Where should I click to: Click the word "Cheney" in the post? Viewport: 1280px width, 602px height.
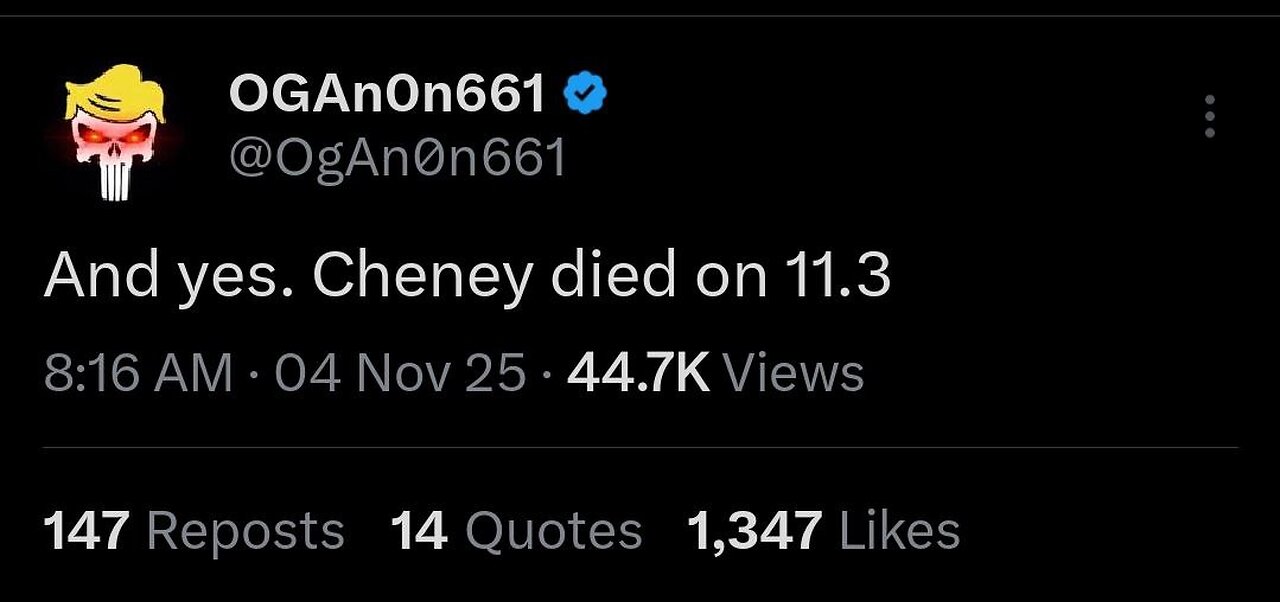coord(422,274)
